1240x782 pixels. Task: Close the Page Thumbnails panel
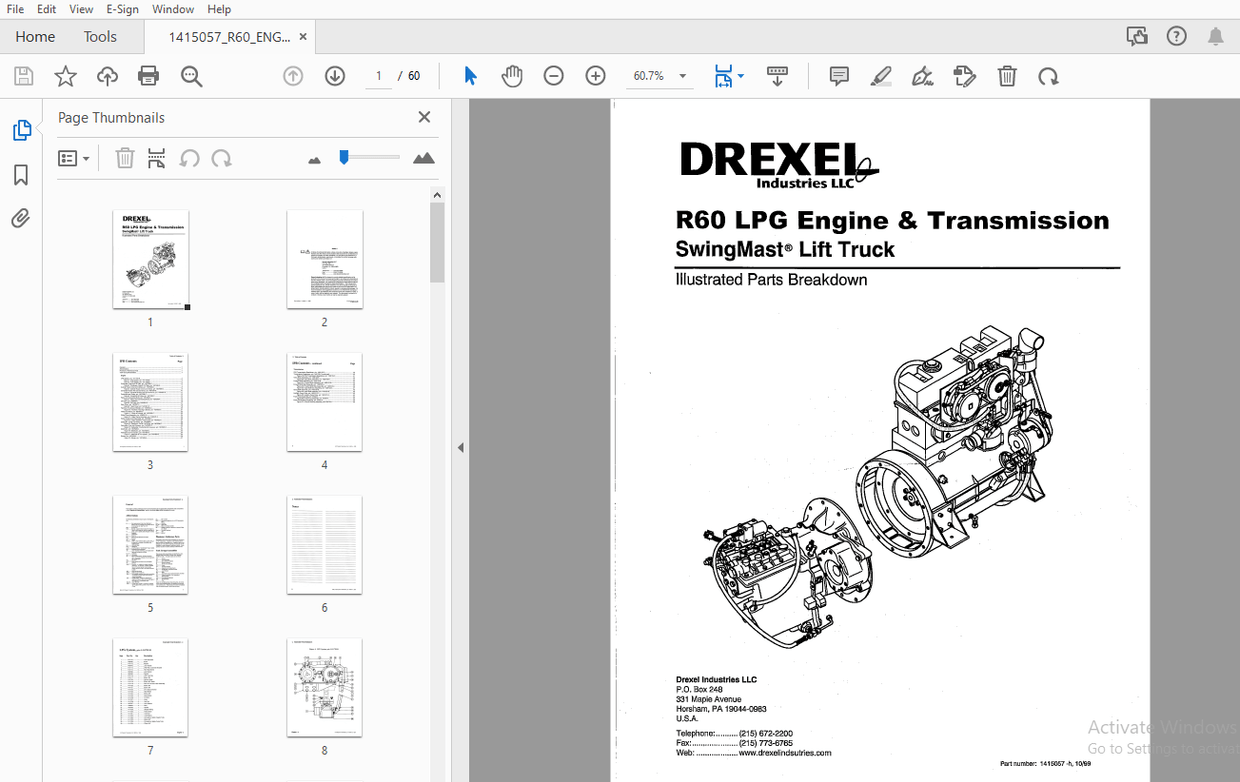pos(424,117)
